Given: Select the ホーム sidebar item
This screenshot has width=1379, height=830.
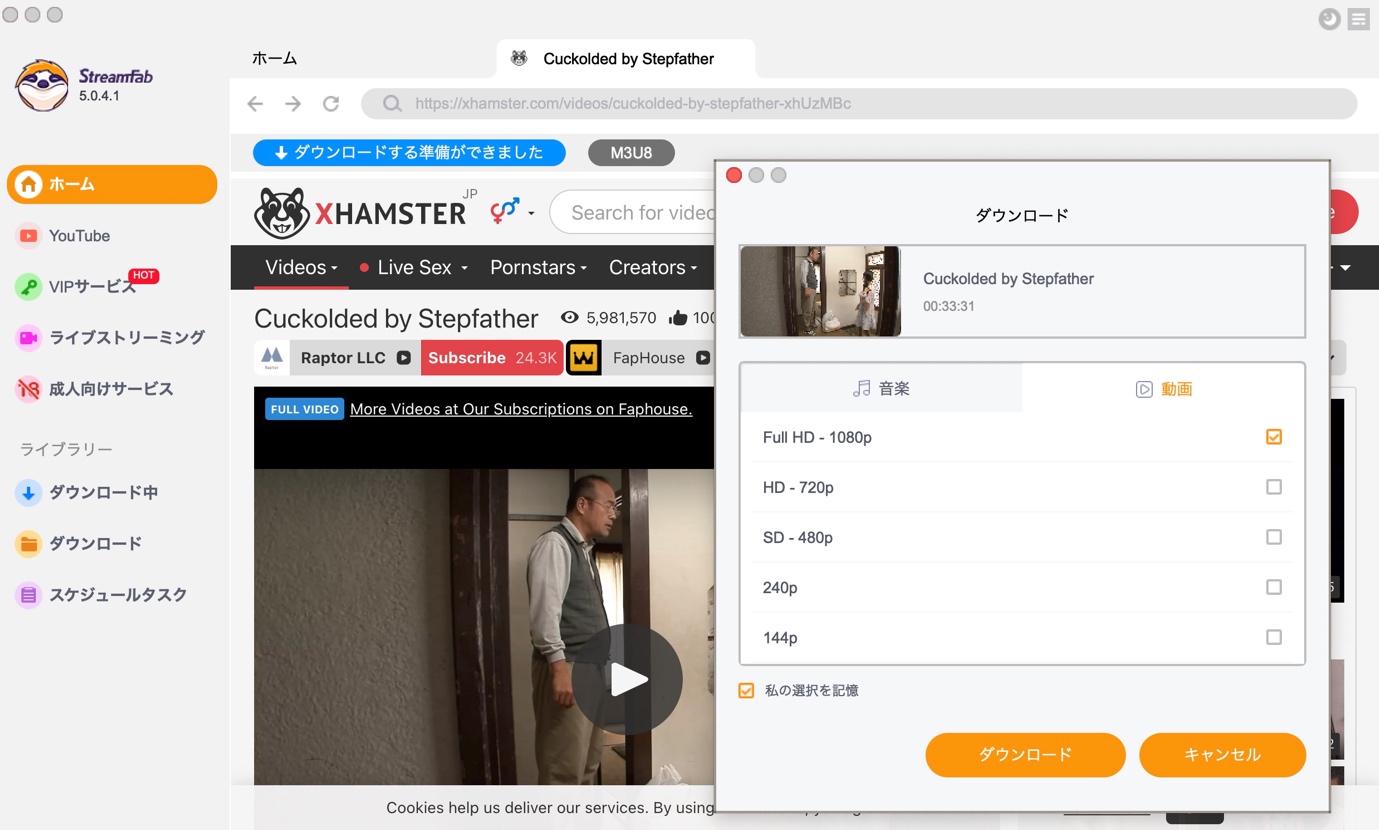Looking at the screenshot, I should [112, 184].
